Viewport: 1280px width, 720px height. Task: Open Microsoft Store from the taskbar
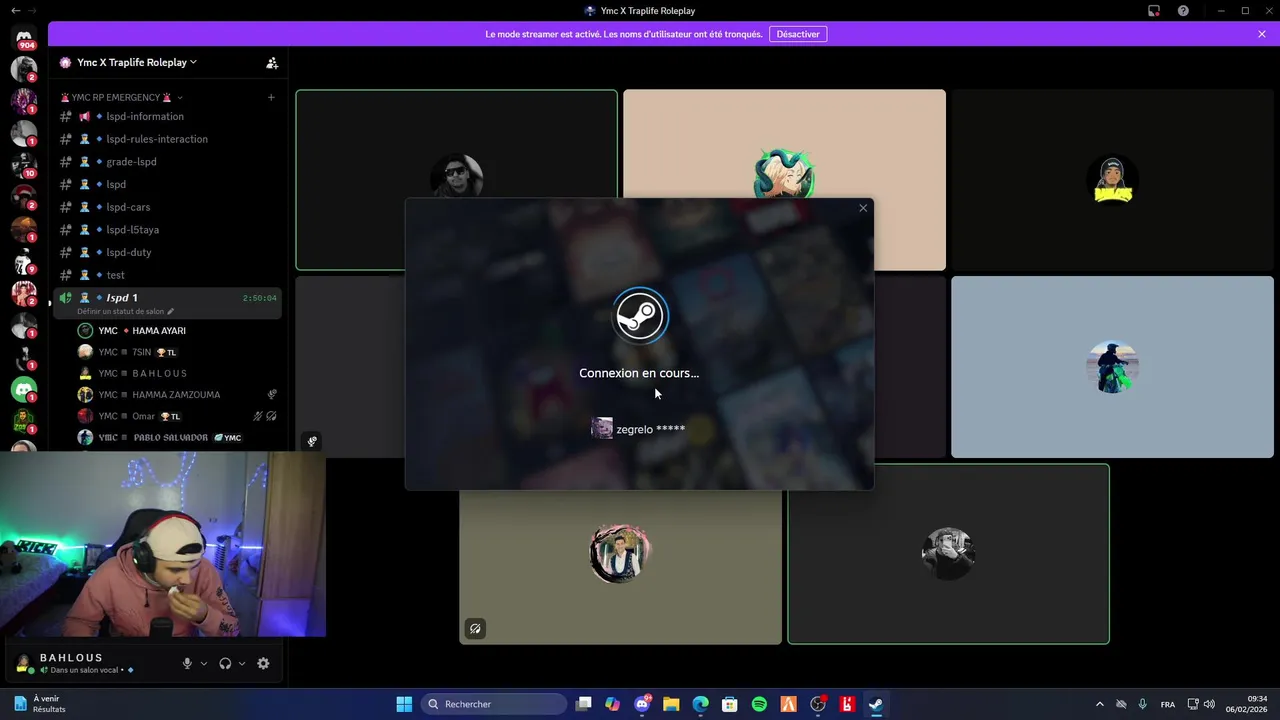(730, 704)
